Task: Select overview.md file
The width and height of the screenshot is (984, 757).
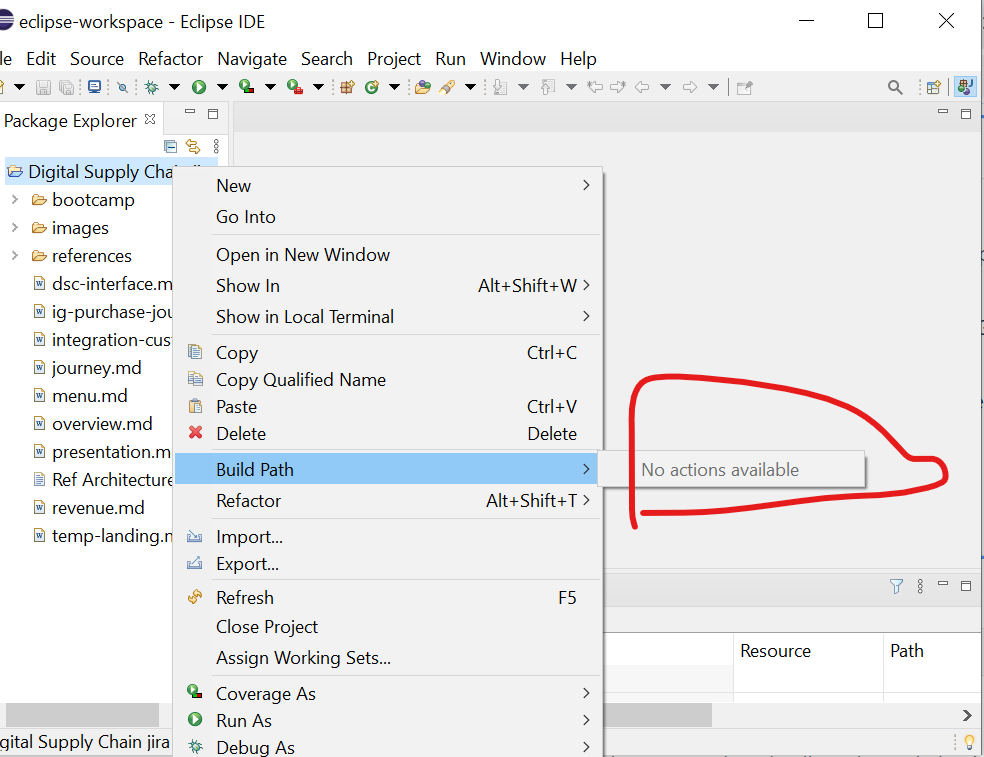Action: (102, 424)
